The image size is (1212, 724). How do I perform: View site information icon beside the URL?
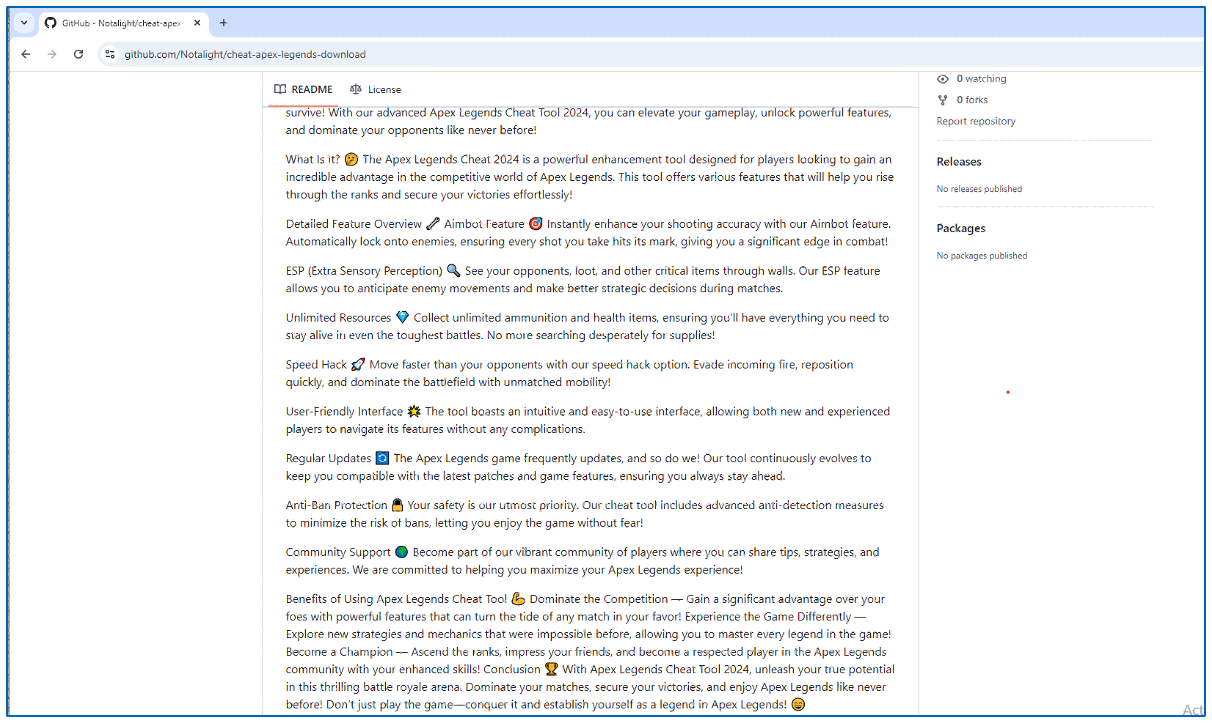(x=110, y=54)
